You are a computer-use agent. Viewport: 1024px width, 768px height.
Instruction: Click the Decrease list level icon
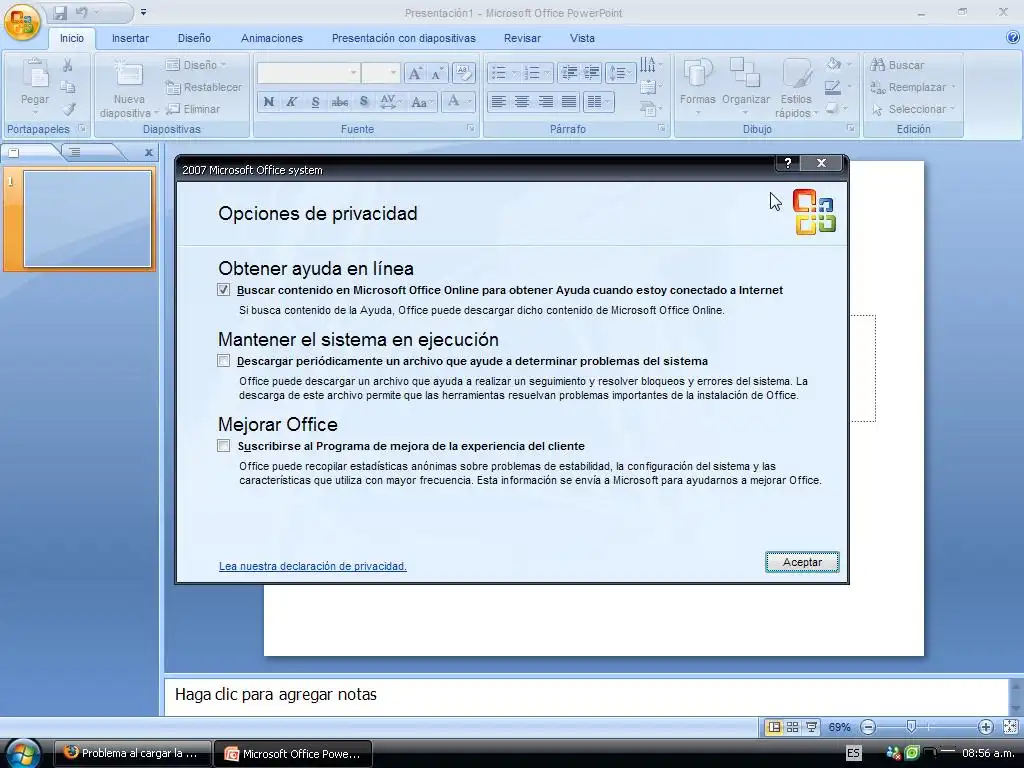click(x=569, y=72)
